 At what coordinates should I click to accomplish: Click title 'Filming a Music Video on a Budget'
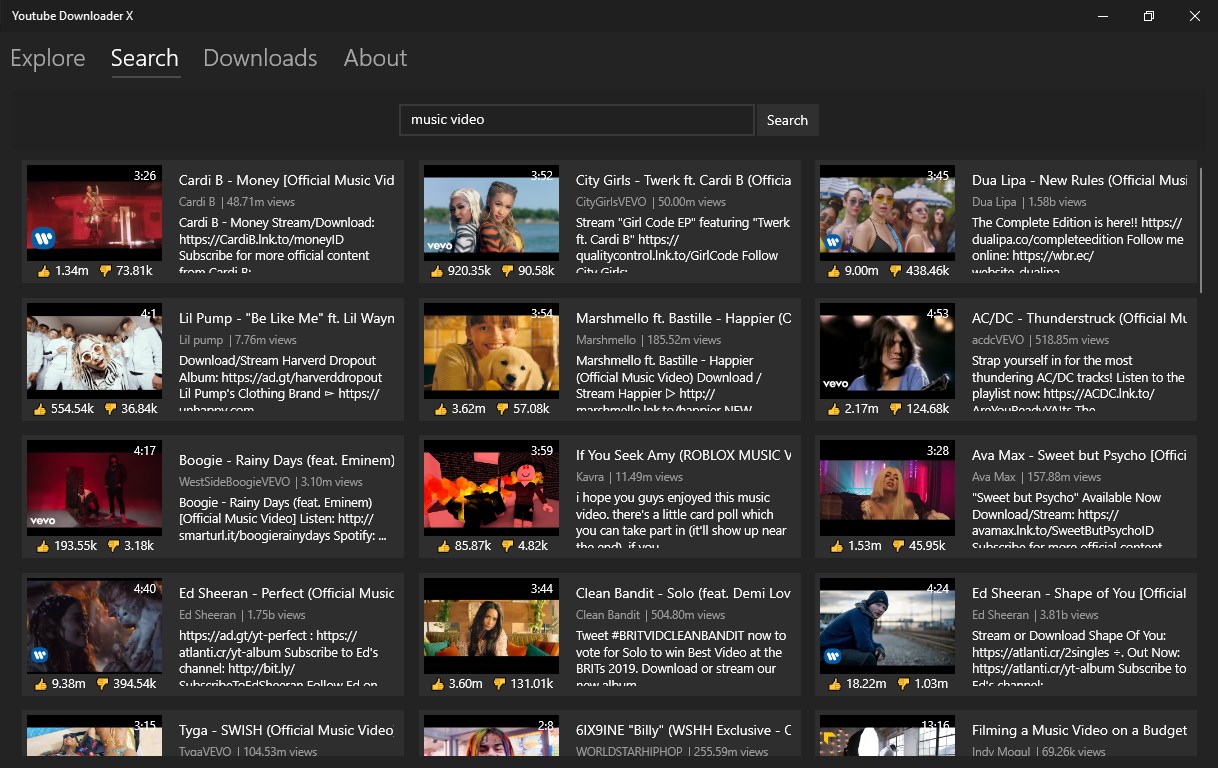point(1080,731)
